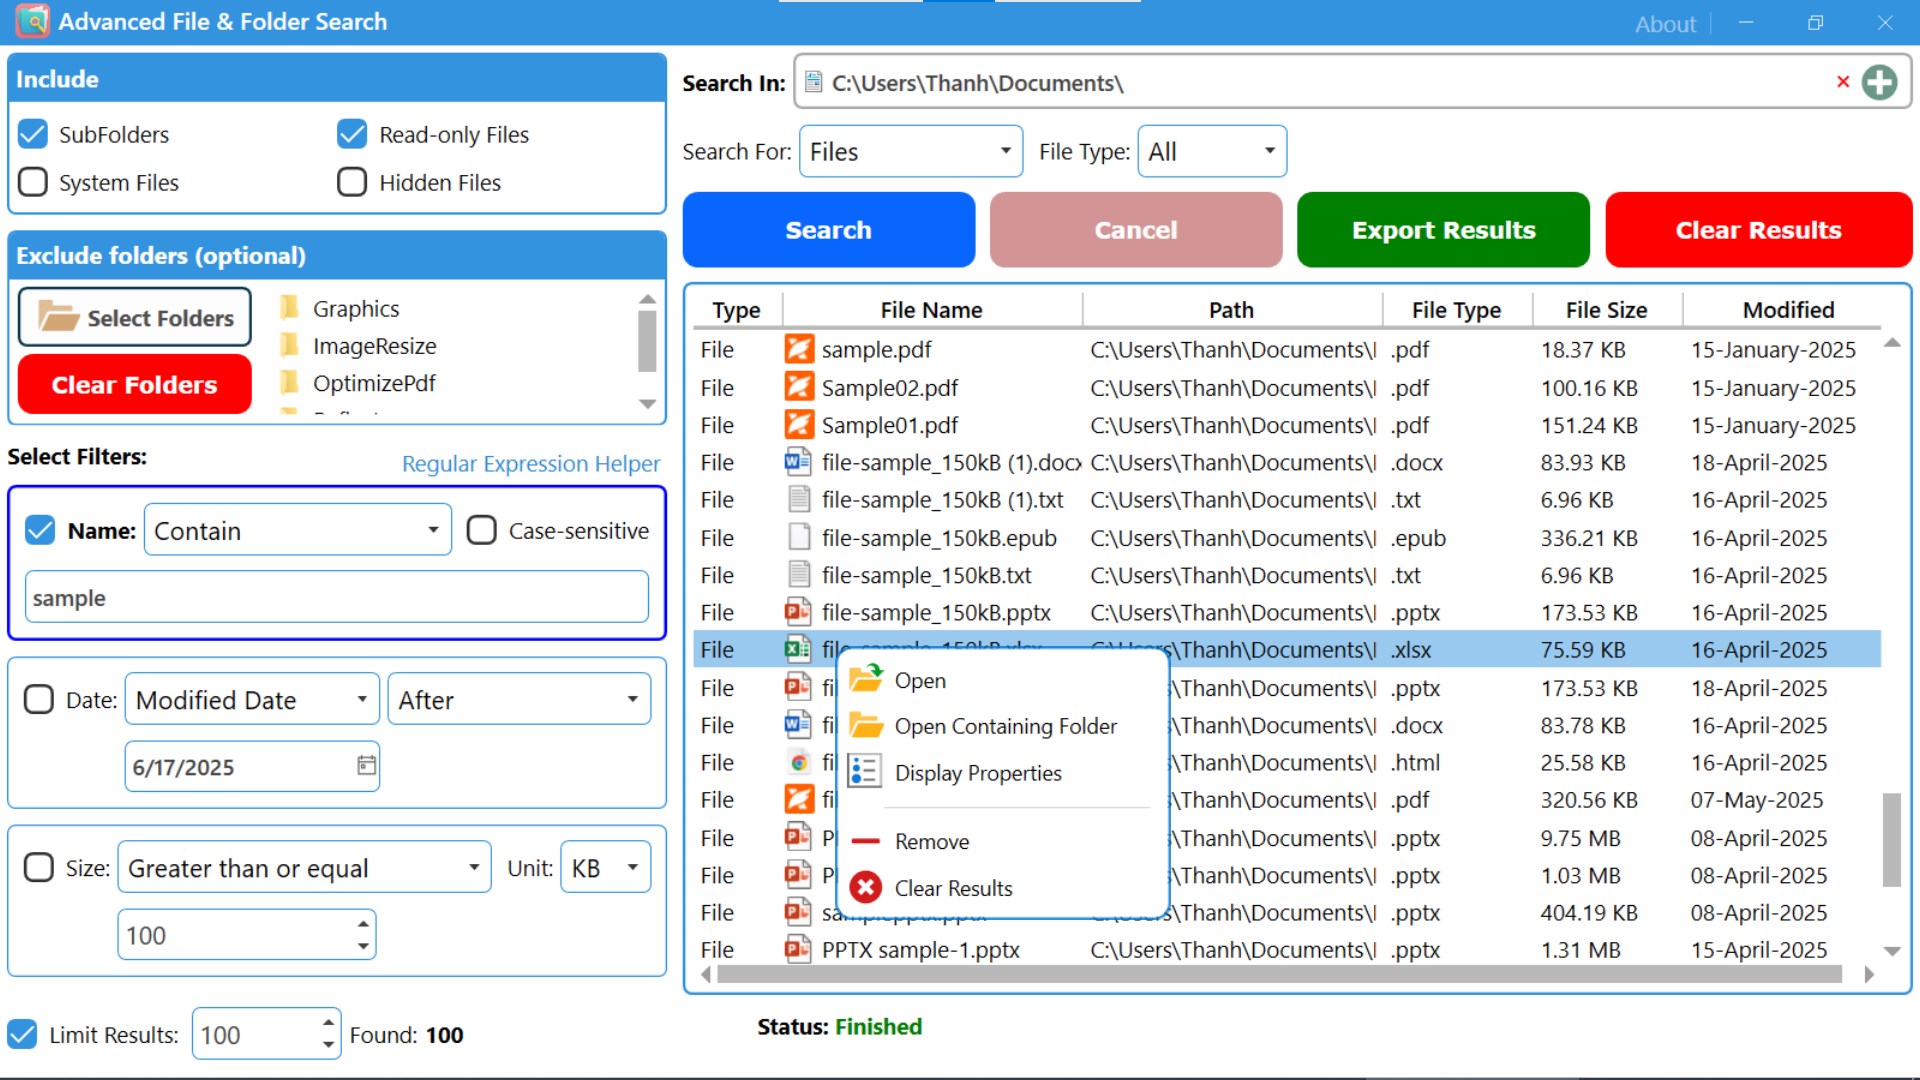Enable the Hidden Files checkbox

(352, 182)
